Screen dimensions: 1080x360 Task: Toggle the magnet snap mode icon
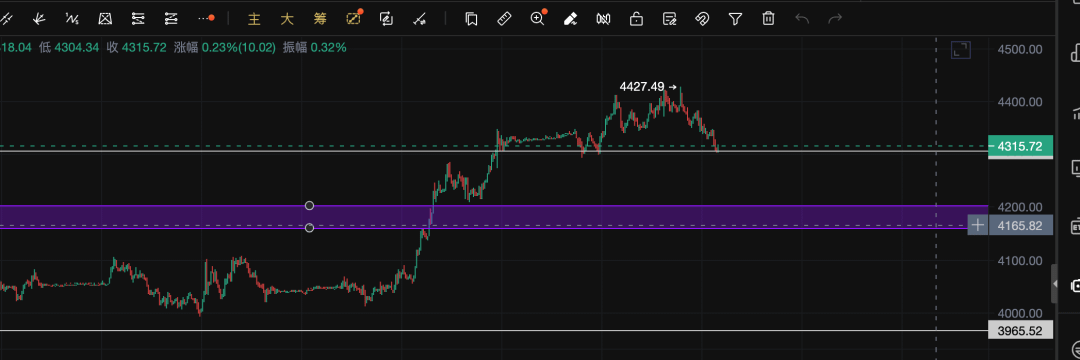(702, 19)
